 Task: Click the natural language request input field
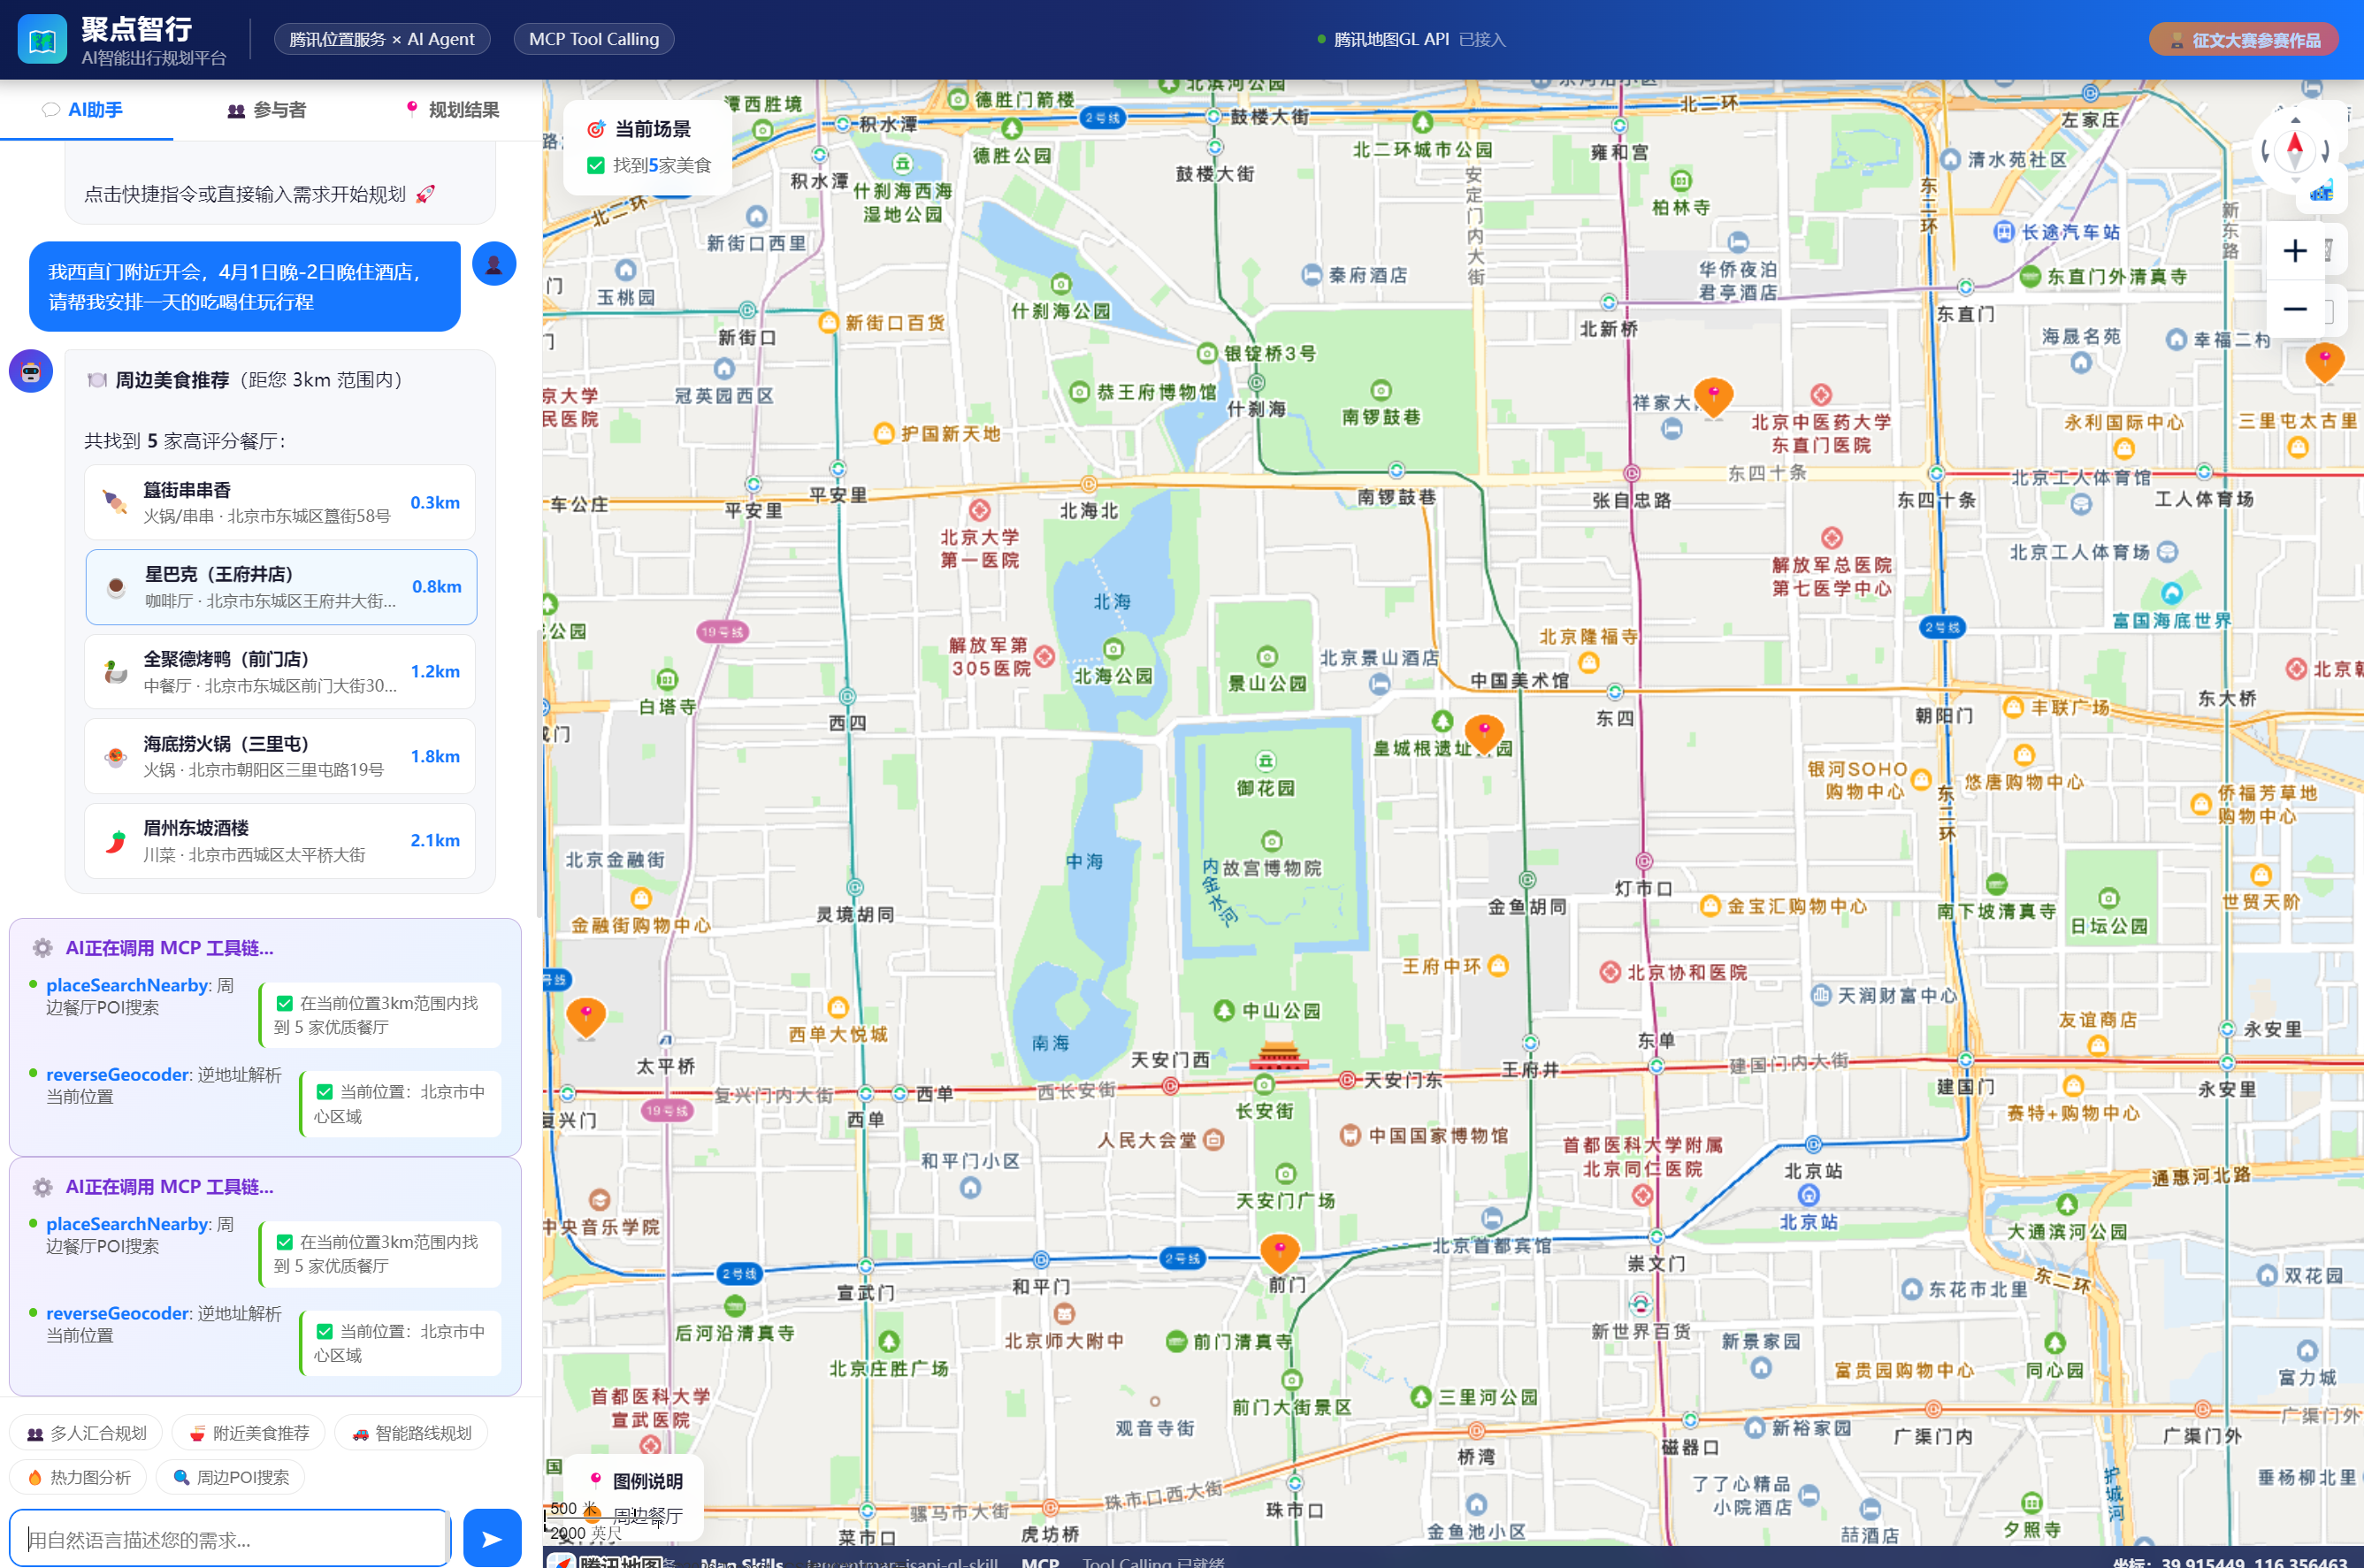point(230,1538)
